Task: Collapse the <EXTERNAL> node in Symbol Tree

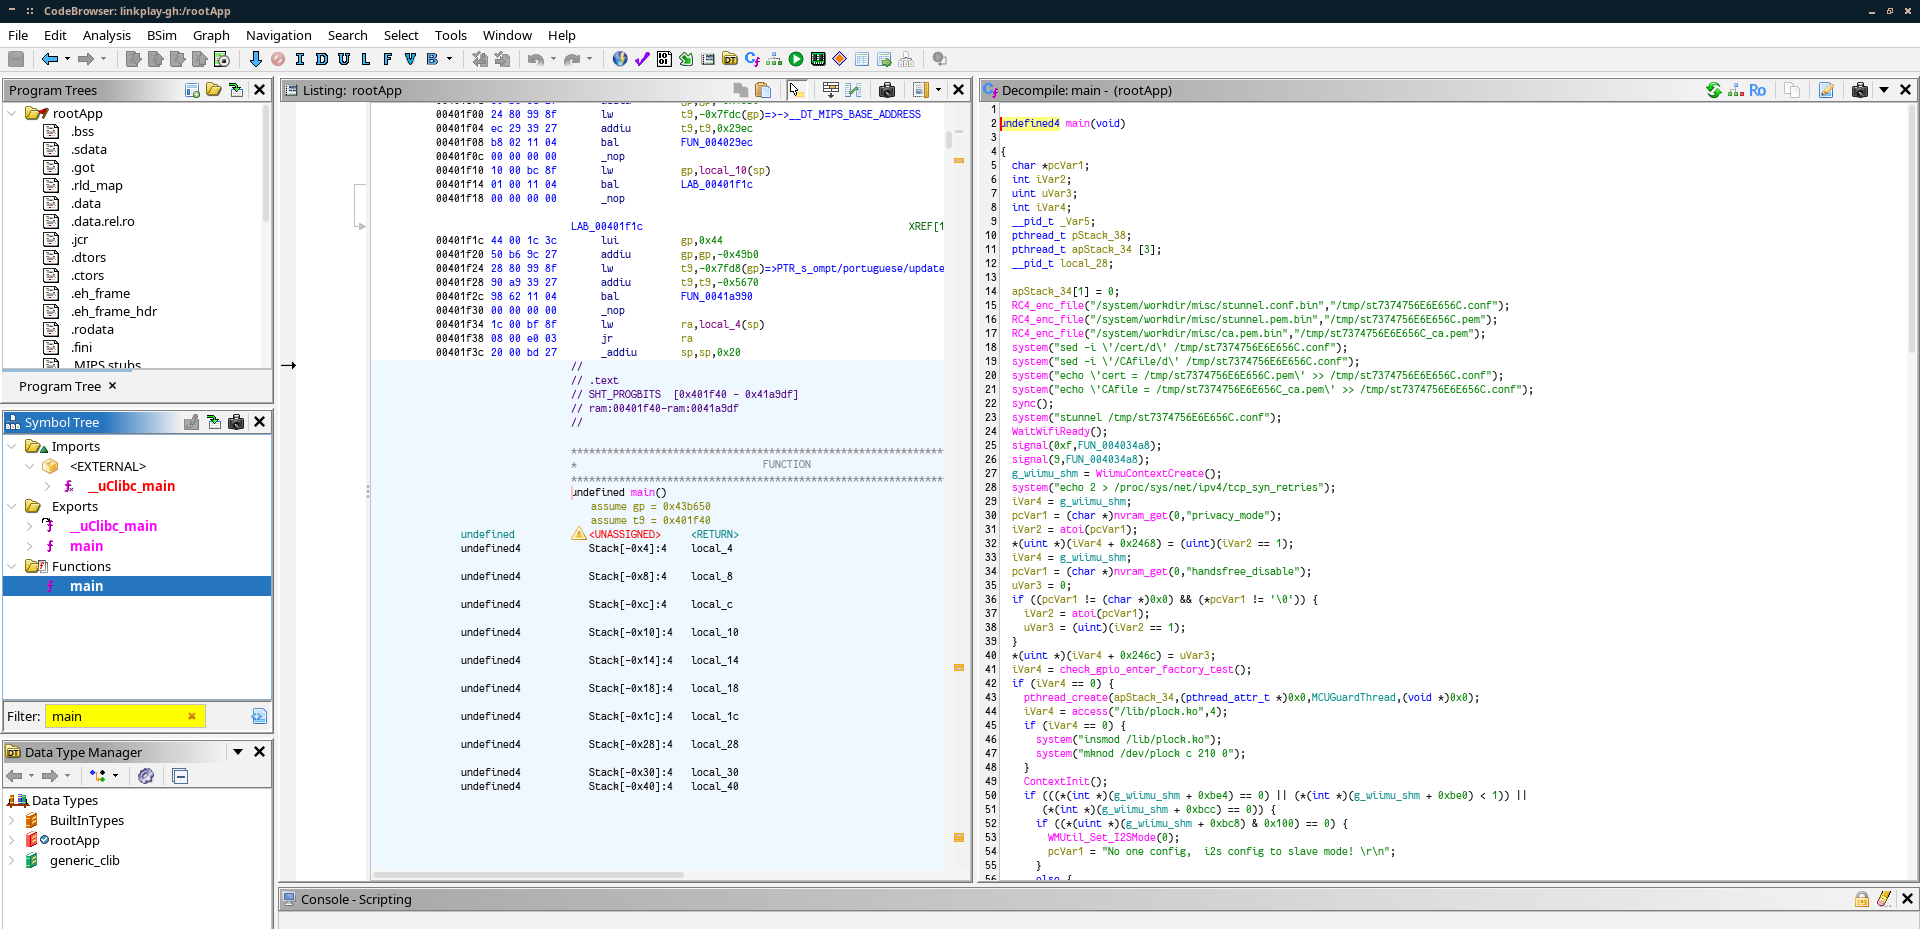Action: coord(30,466)
